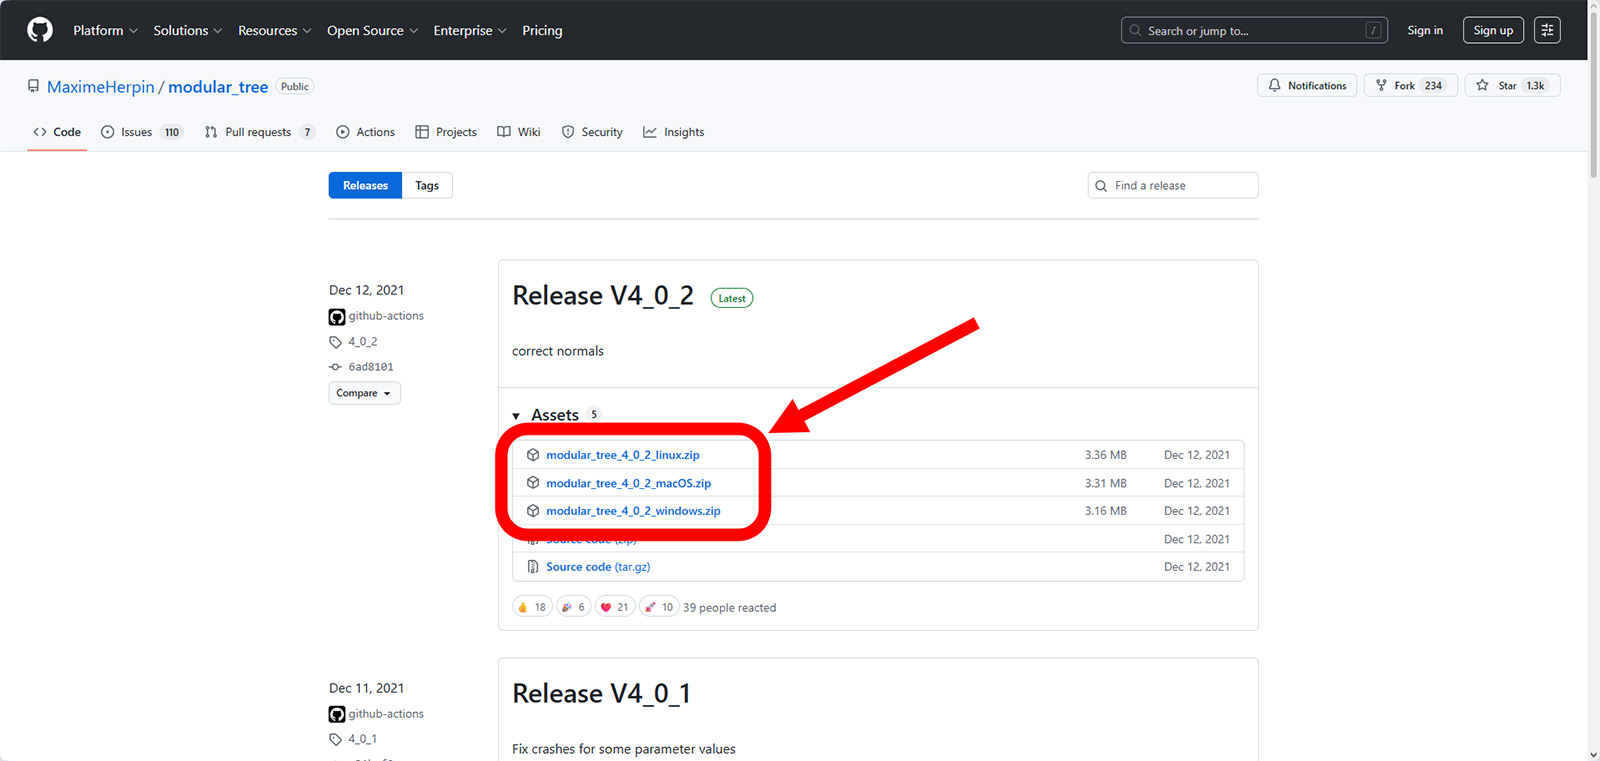Switch to the Tags view

(x=427, y=186)
